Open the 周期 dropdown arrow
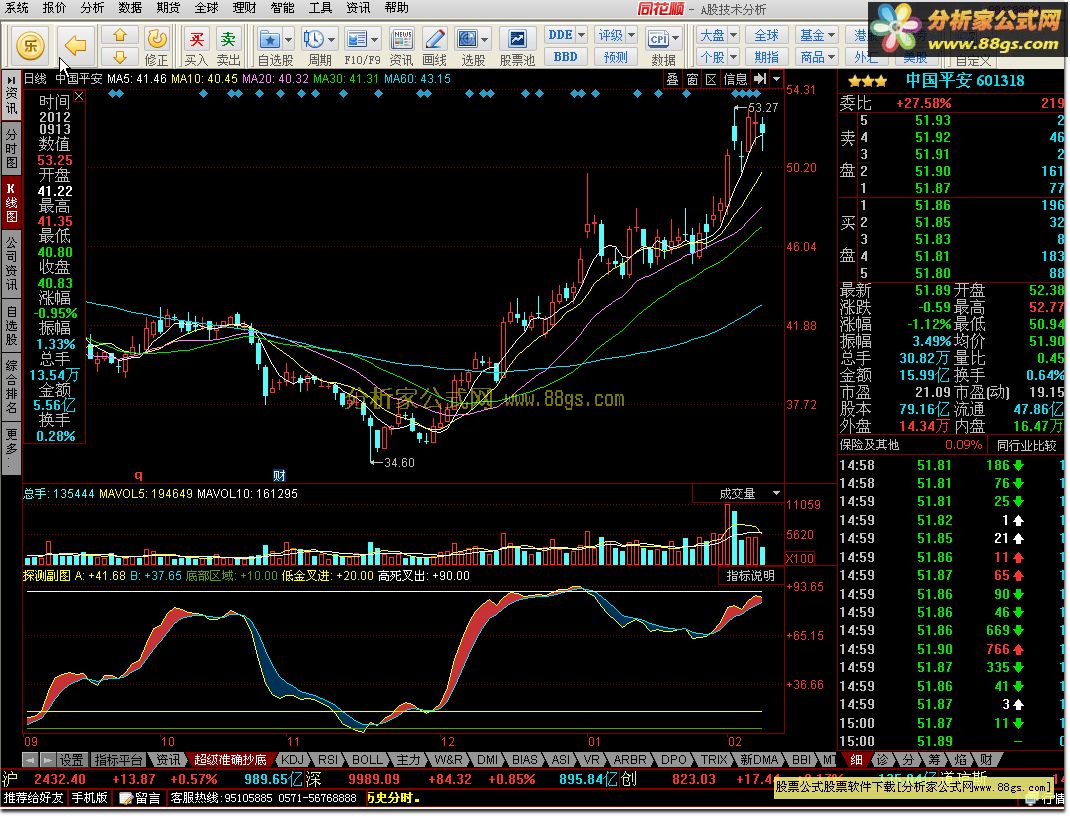 tap(332, 39)
